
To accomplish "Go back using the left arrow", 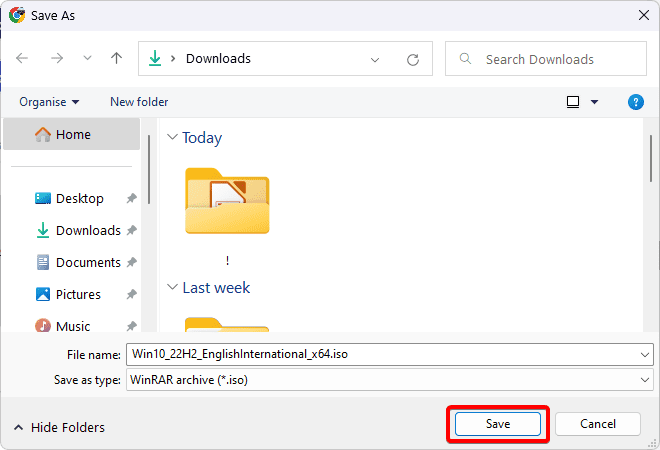I will (x=22, y=58).
